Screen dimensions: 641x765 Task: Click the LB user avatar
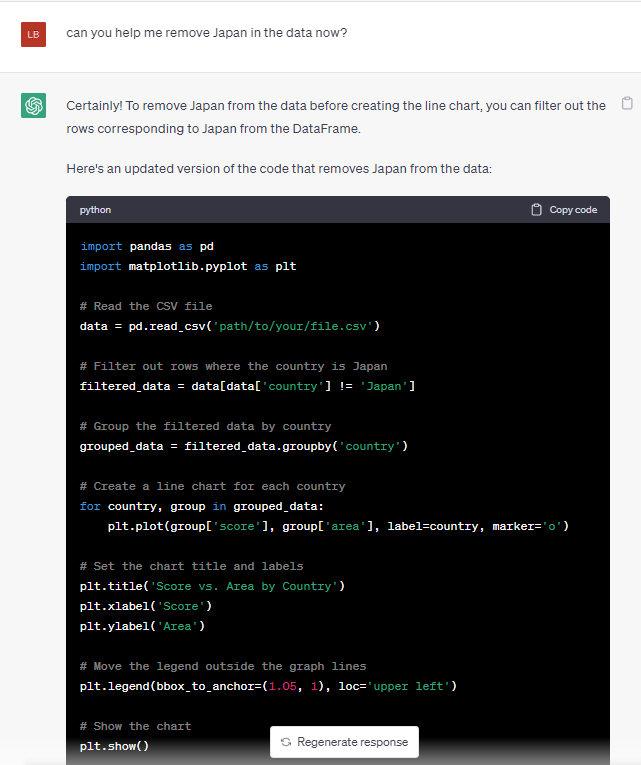(34, 35)
